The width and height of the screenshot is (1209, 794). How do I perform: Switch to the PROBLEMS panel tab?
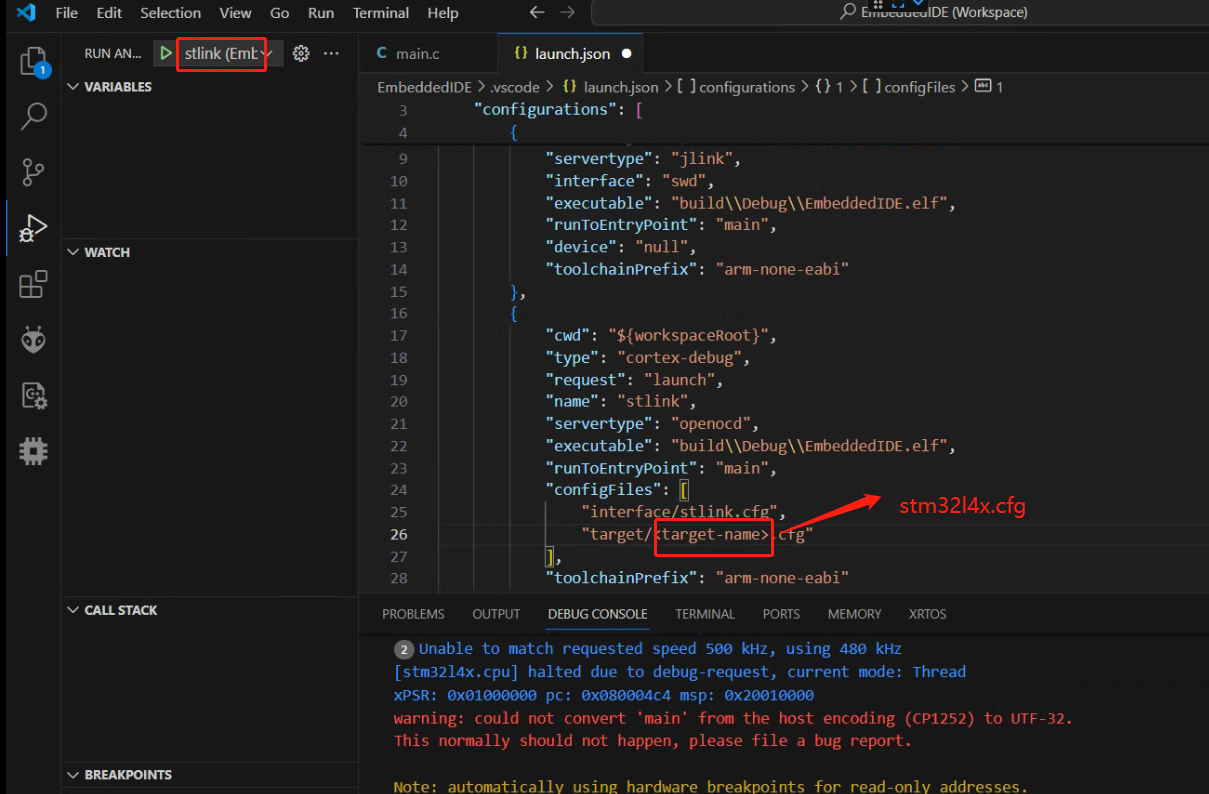[x=413, y=614]
